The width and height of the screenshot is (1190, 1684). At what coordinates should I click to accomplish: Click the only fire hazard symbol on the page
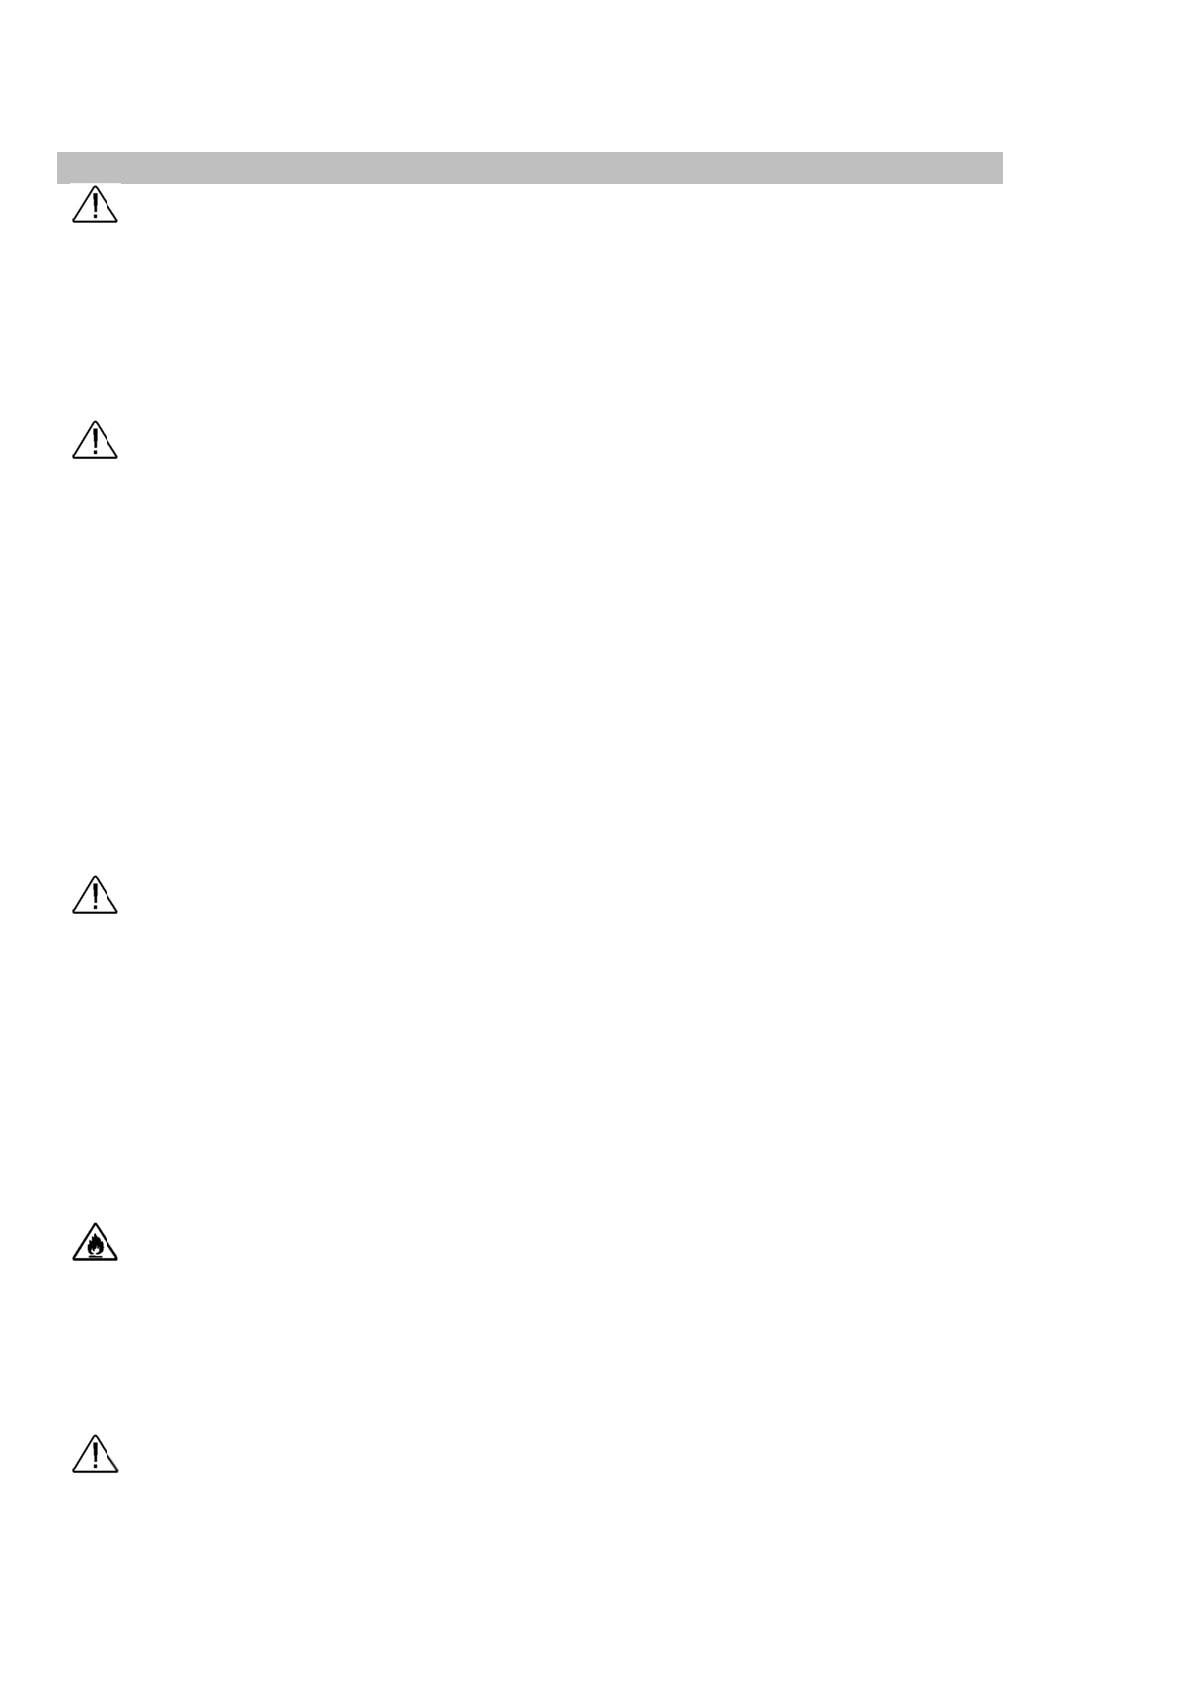click(95, 1242)
